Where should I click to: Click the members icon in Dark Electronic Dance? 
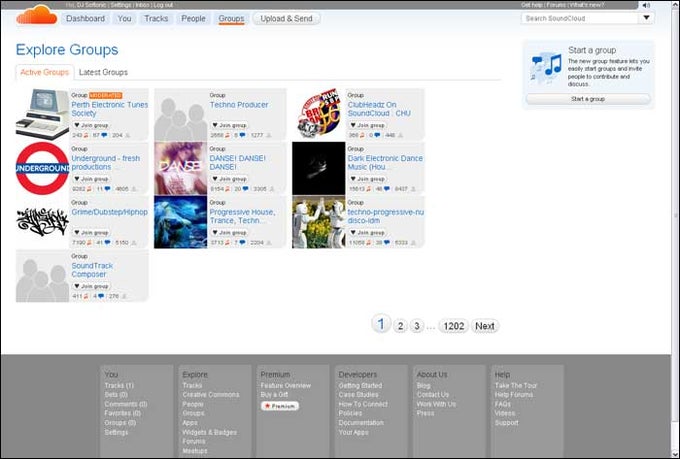(413, 189)
